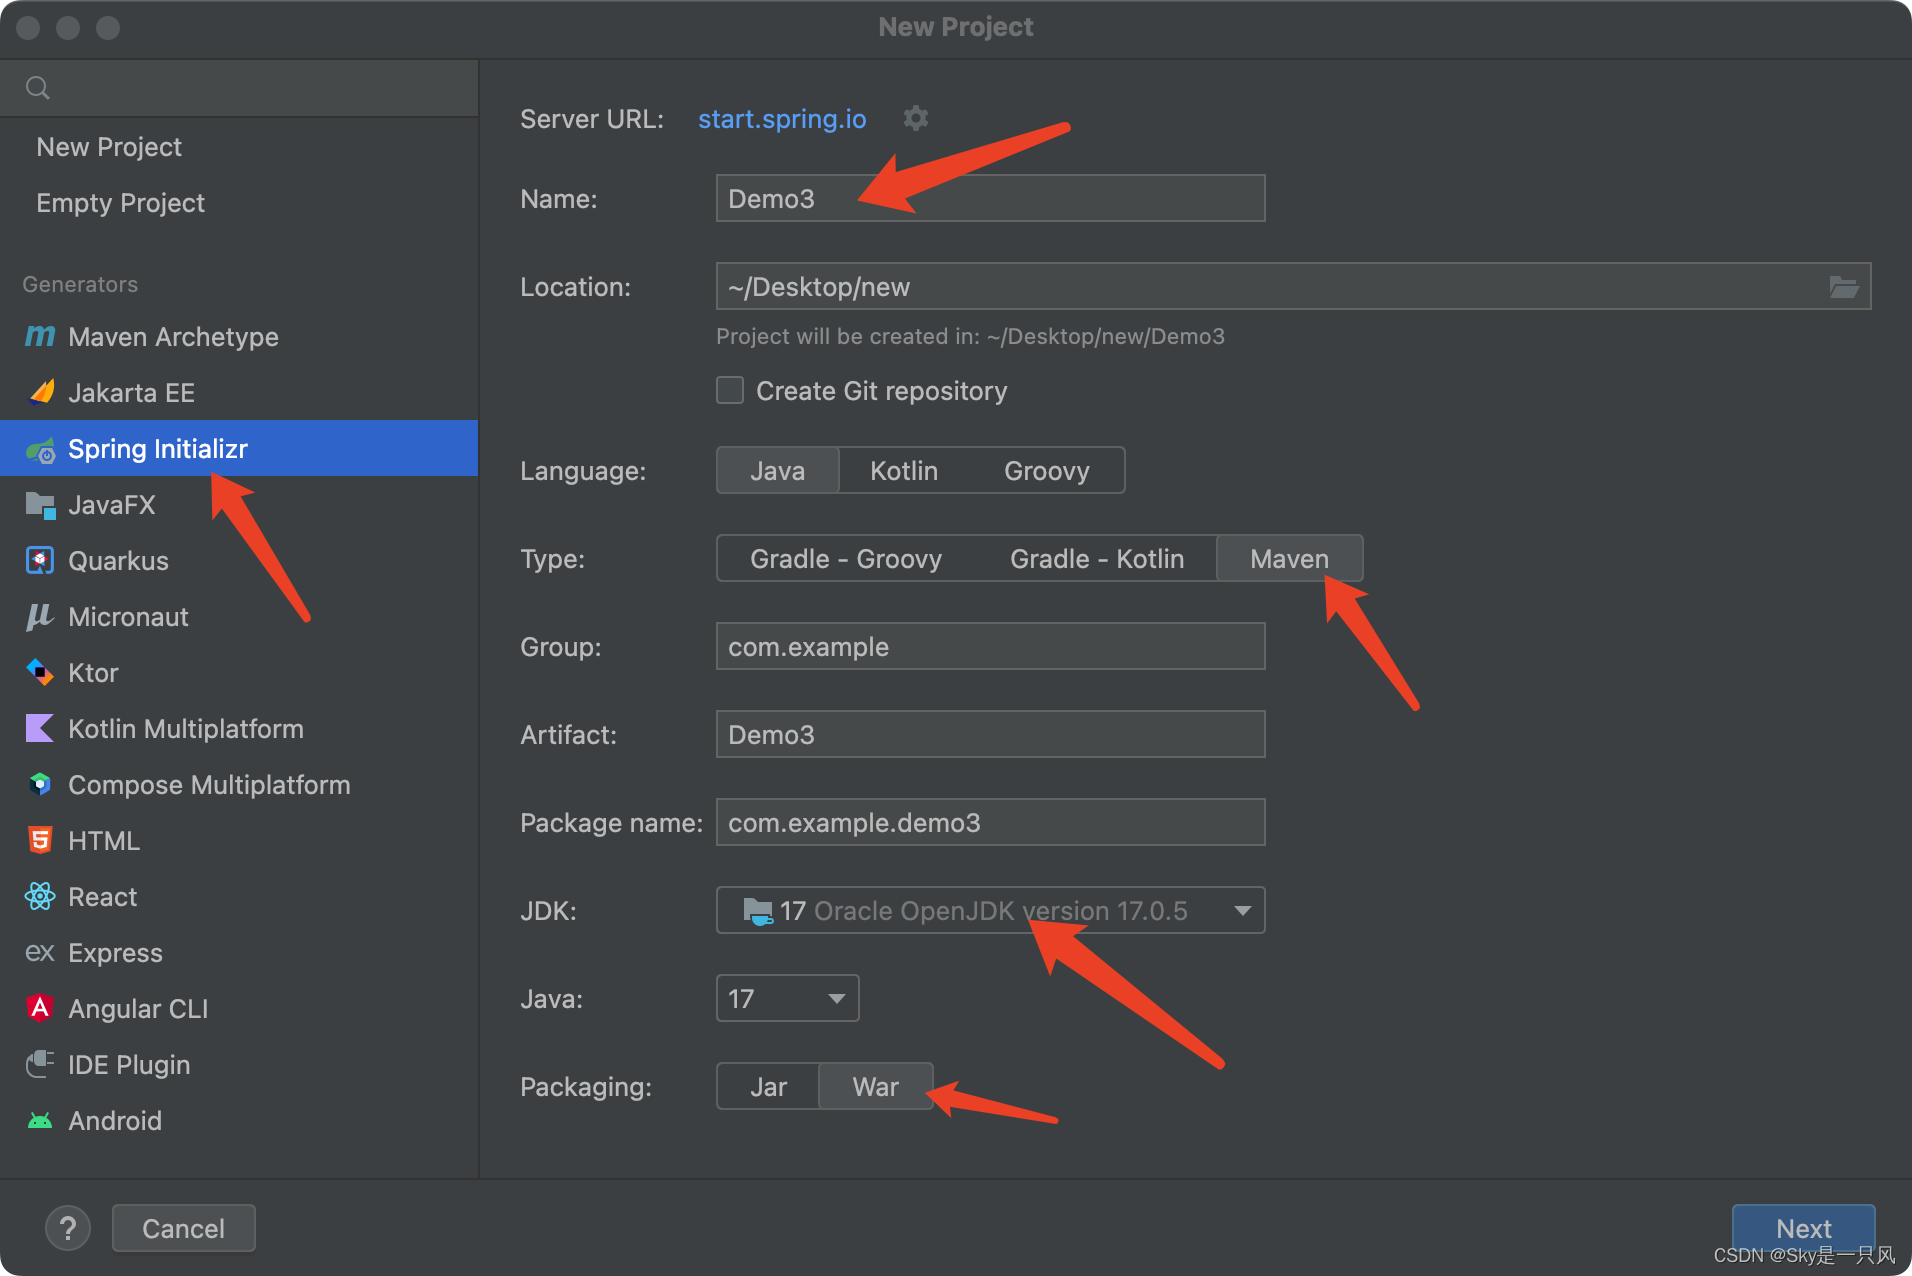Viewport: 1912px width, 1276px height.
Task: Open the Java version 17 dropdown
Action: [x=788, y=999]
